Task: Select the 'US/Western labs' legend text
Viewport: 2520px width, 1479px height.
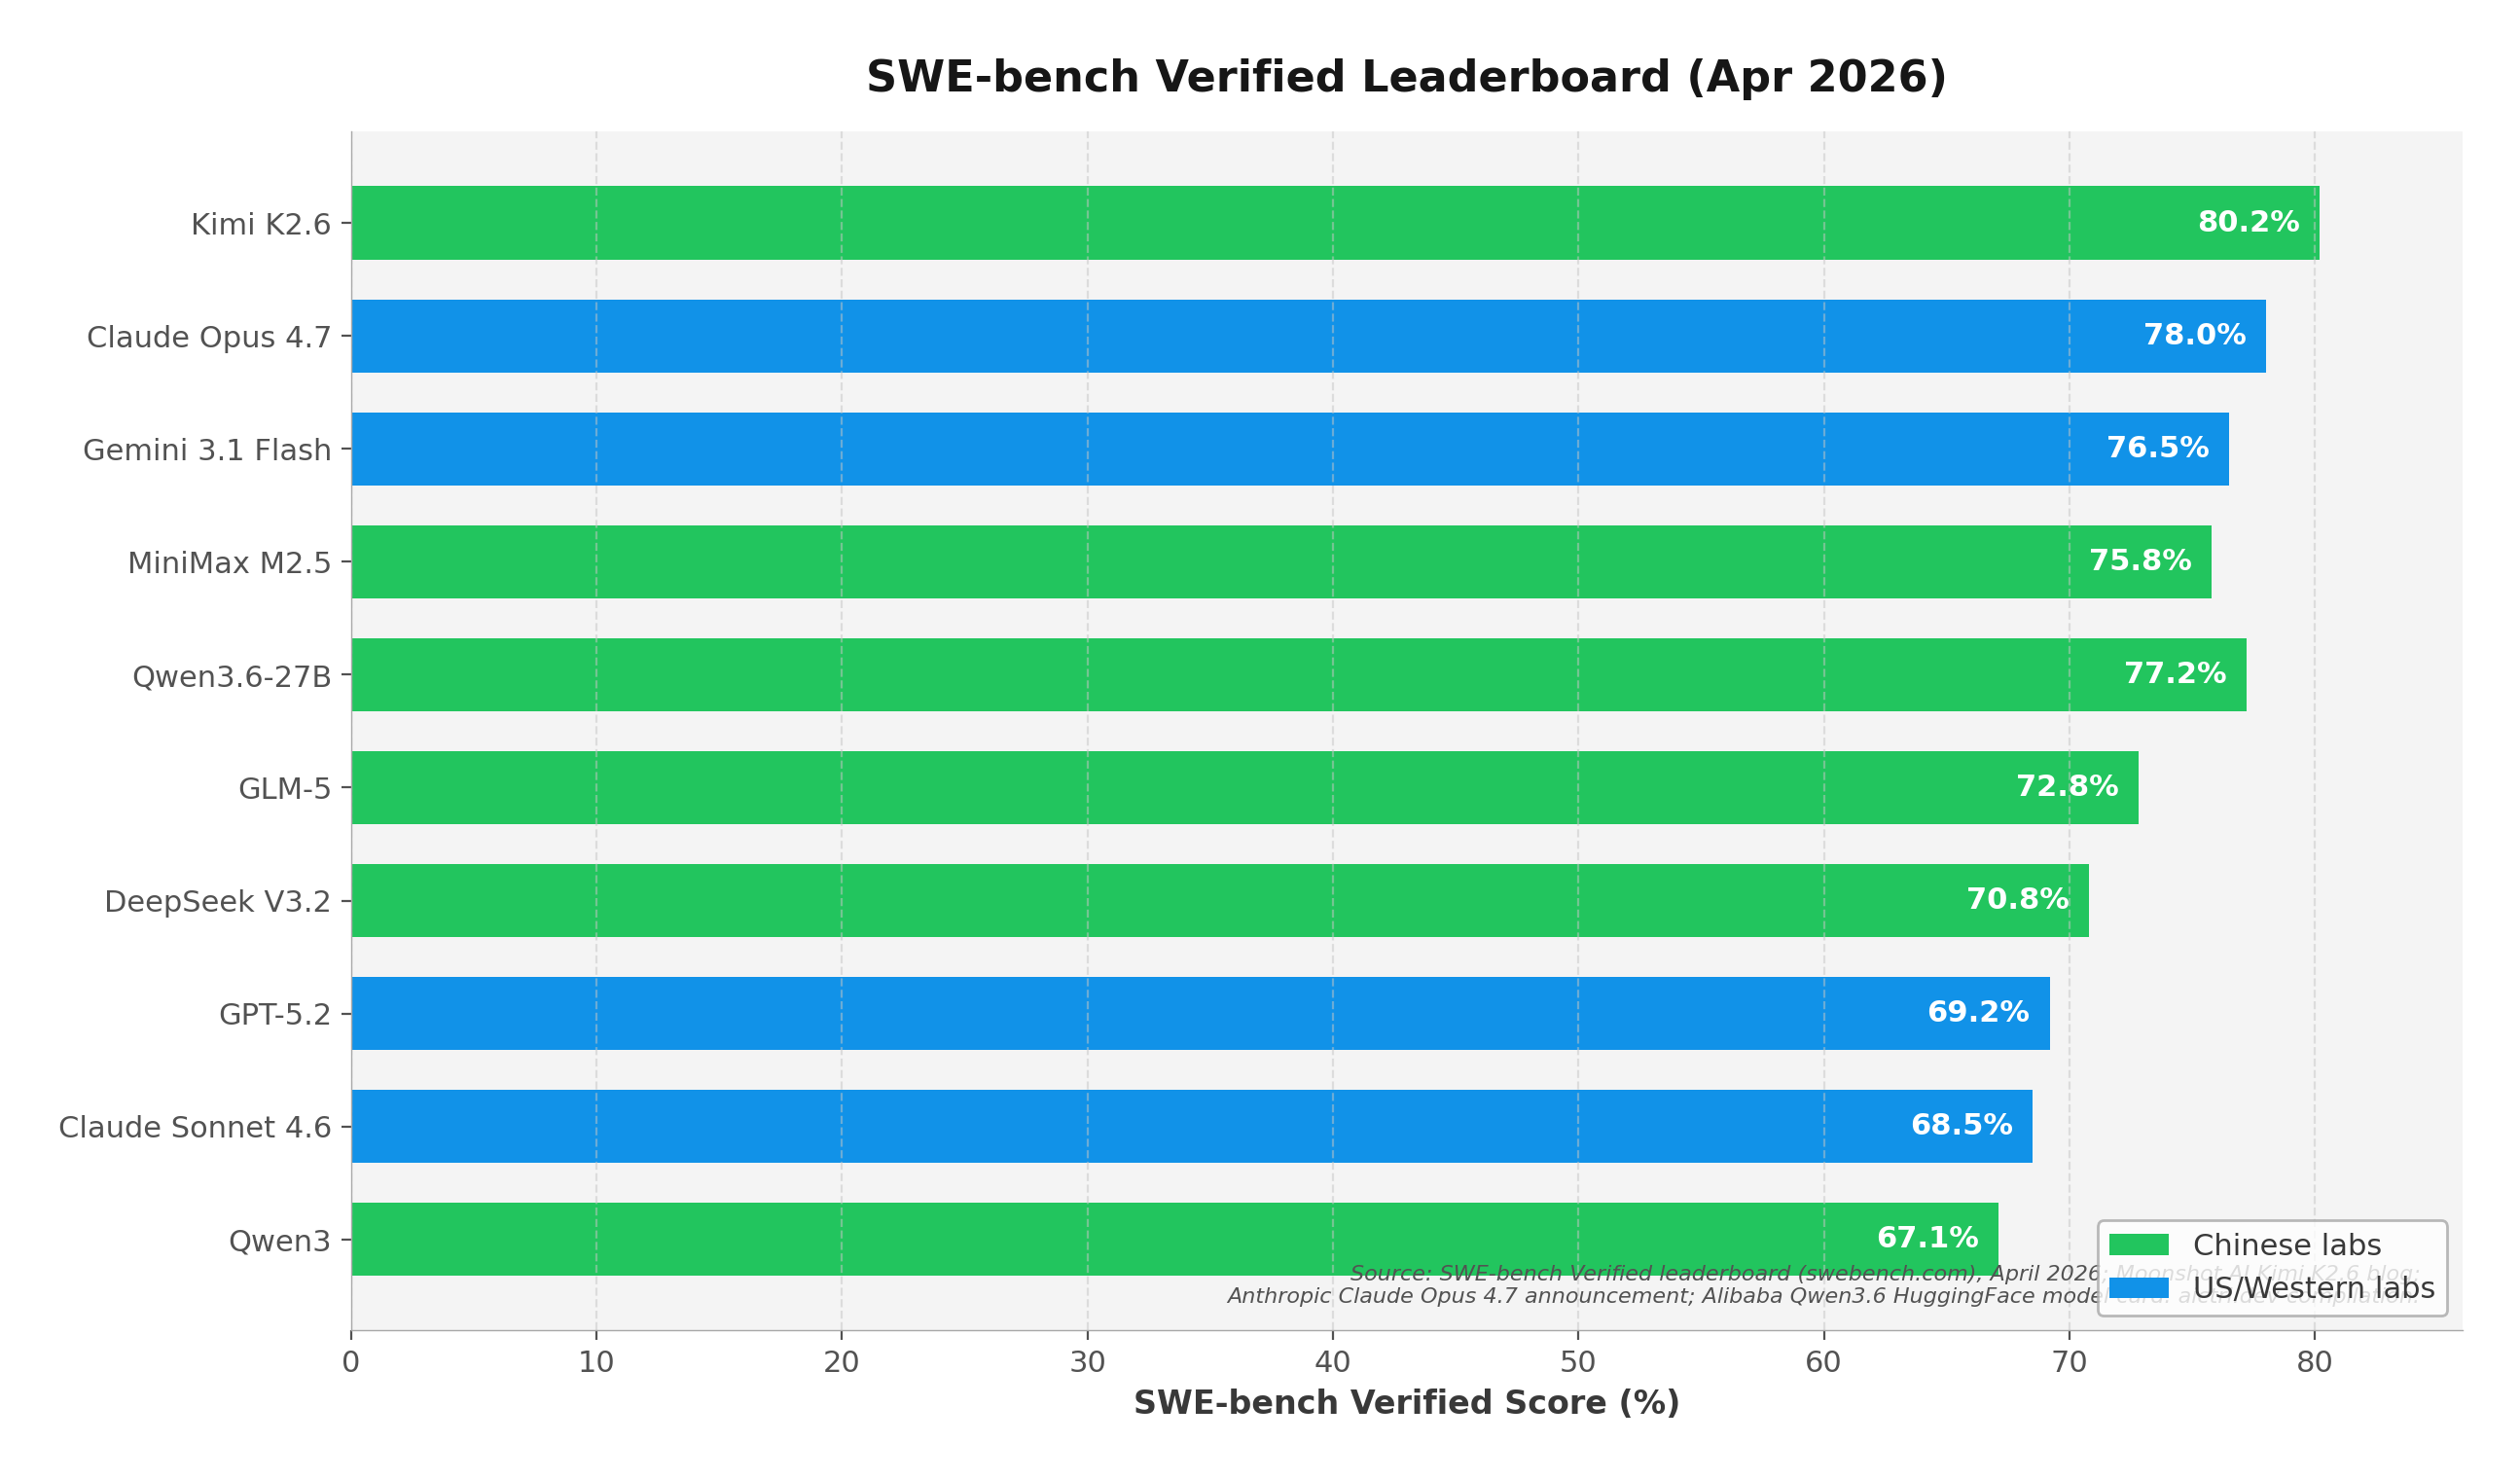Action: 2314,1290
